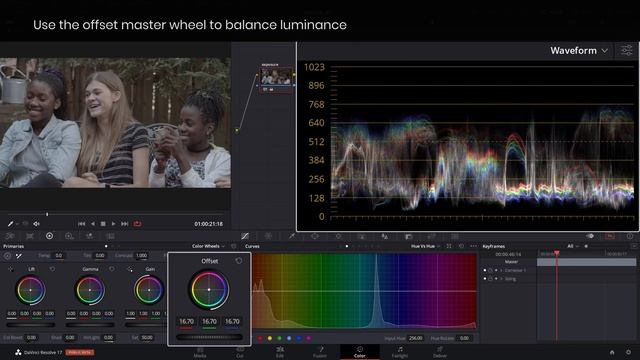The height and width of the screenshot is (360, 640).
Task: Open the HDR palette icon
Action: click(x=69, y=236)
